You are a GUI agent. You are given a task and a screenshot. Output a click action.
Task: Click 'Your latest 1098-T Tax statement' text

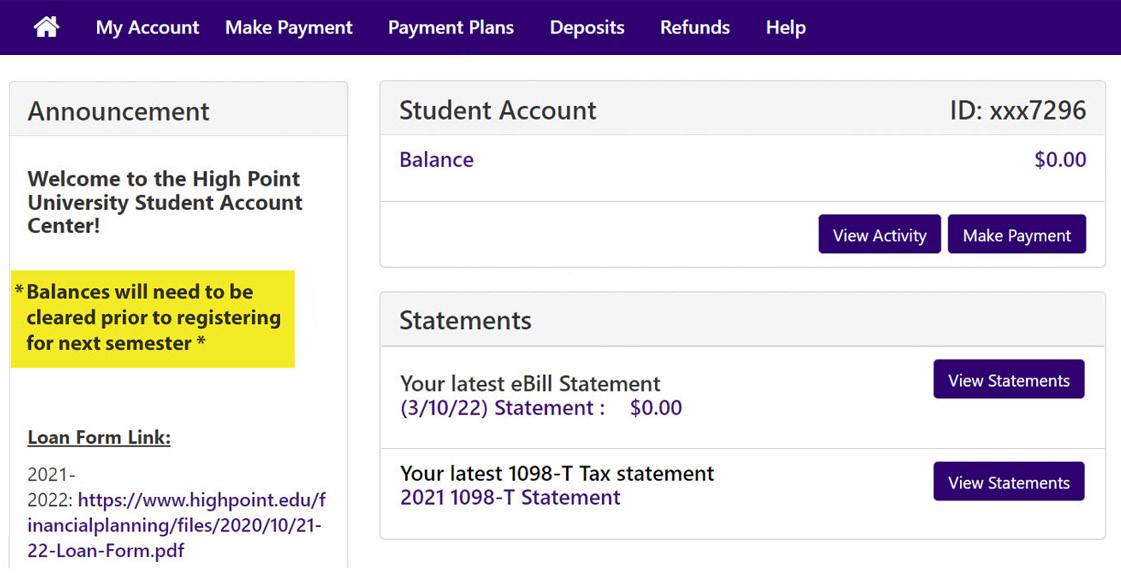coord(557,473)
